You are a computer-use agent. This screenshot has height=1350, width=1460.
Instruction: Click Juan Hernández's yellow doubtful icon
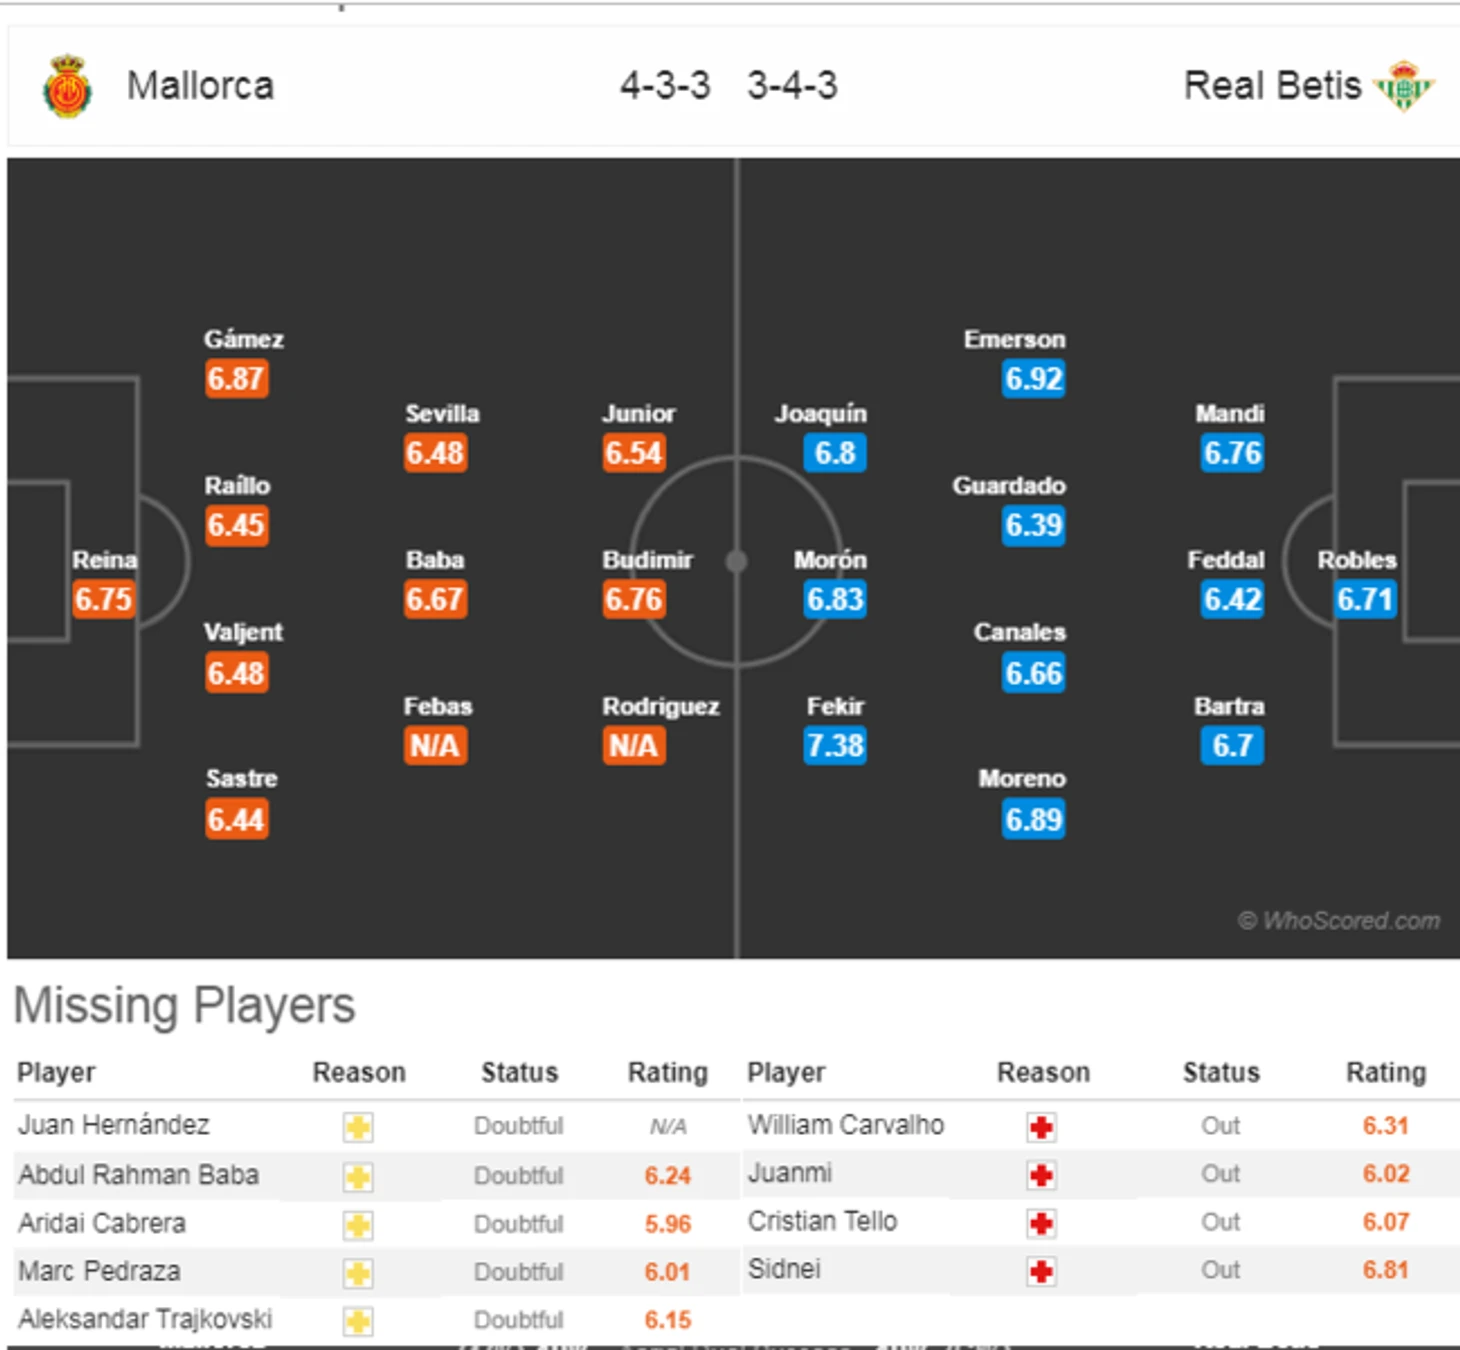(x=358, y=1127)
